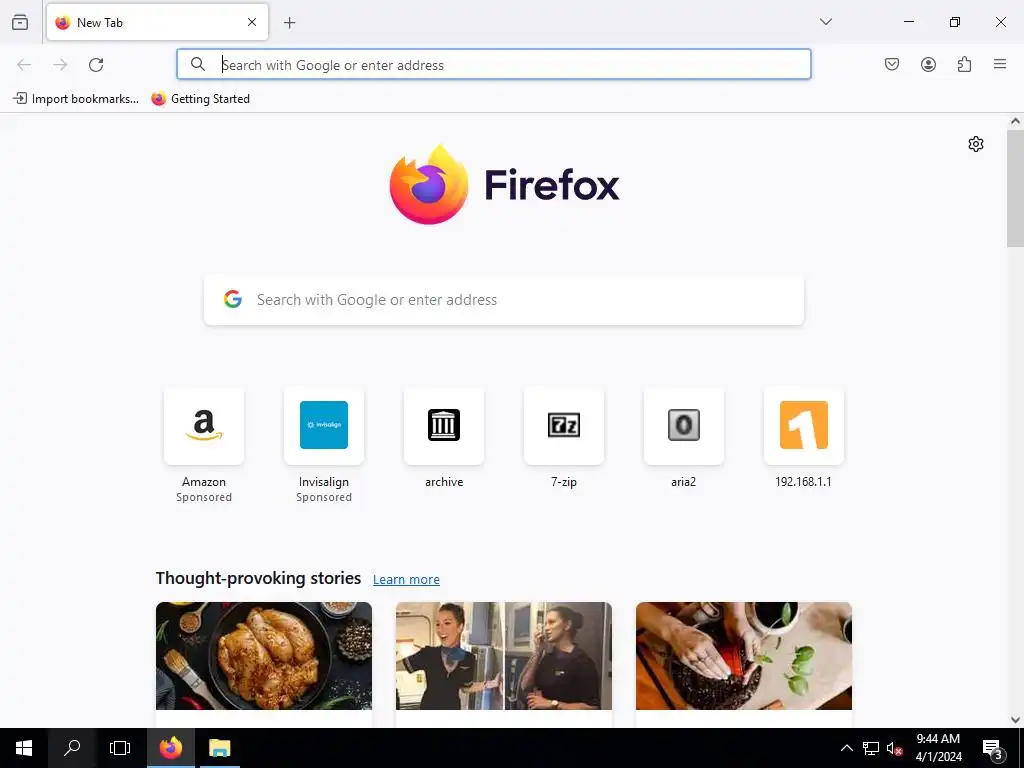The height and width of the screenshot is (768, 1024).
Task: Go back one page
Action: (x=24, y=65)
